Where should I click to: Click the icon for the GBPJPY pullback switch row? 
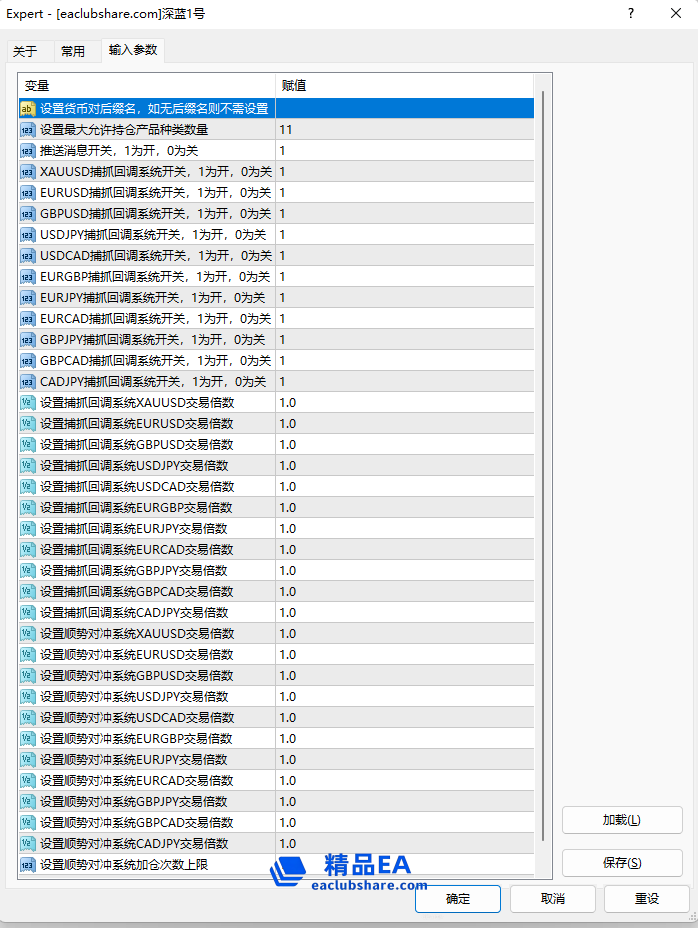[x=28, y=339]
